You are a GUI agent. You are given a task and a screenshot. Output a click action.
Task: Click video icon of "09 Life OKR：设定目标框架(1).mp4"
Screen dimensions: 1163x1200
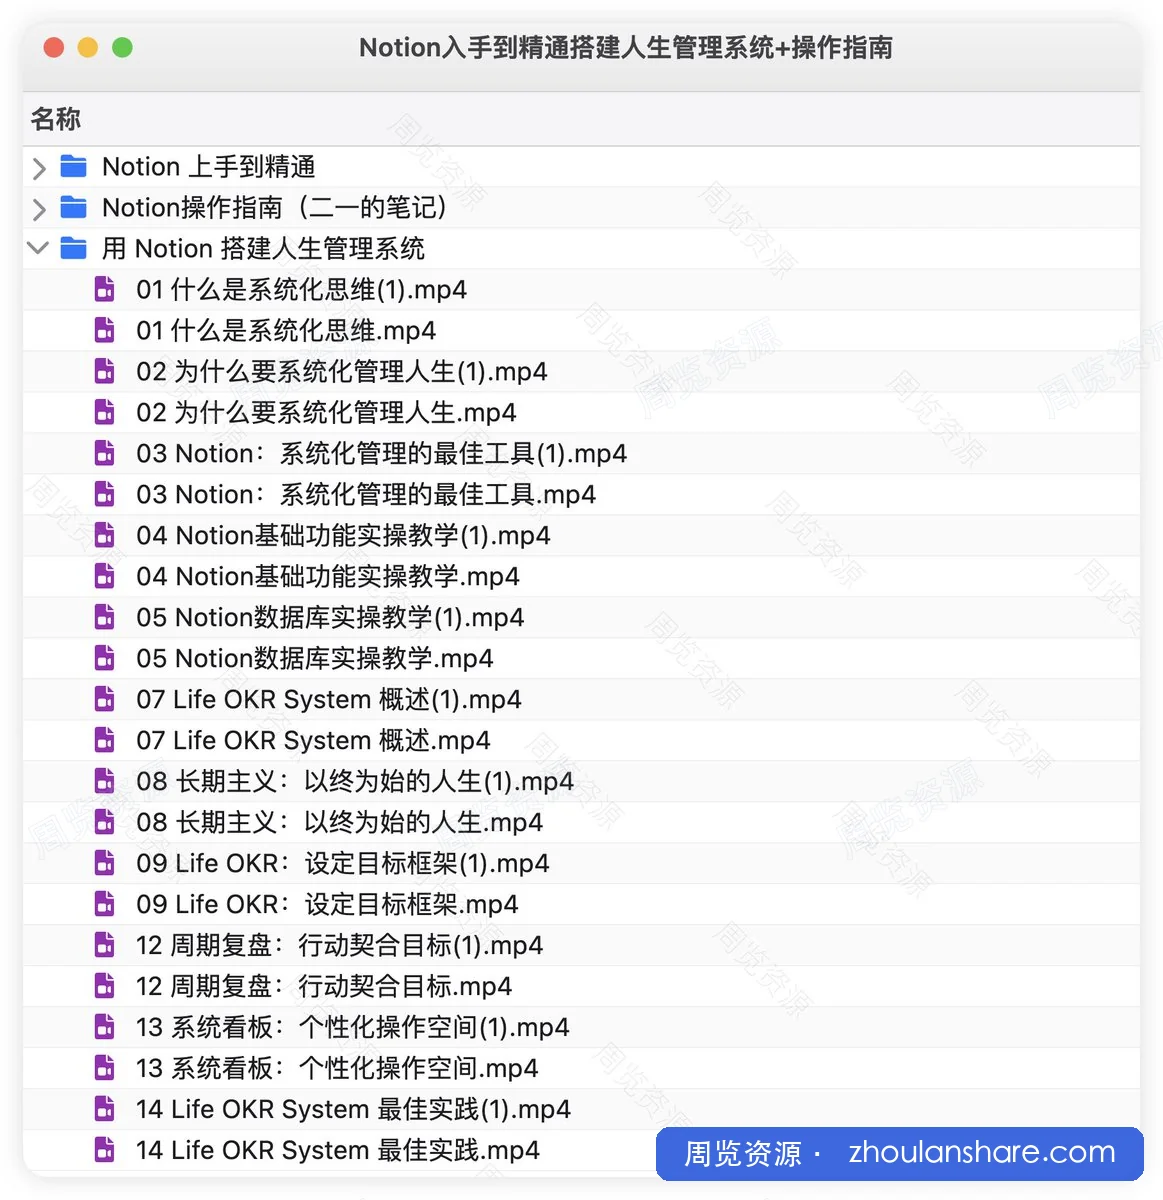(x=104, y=863)
